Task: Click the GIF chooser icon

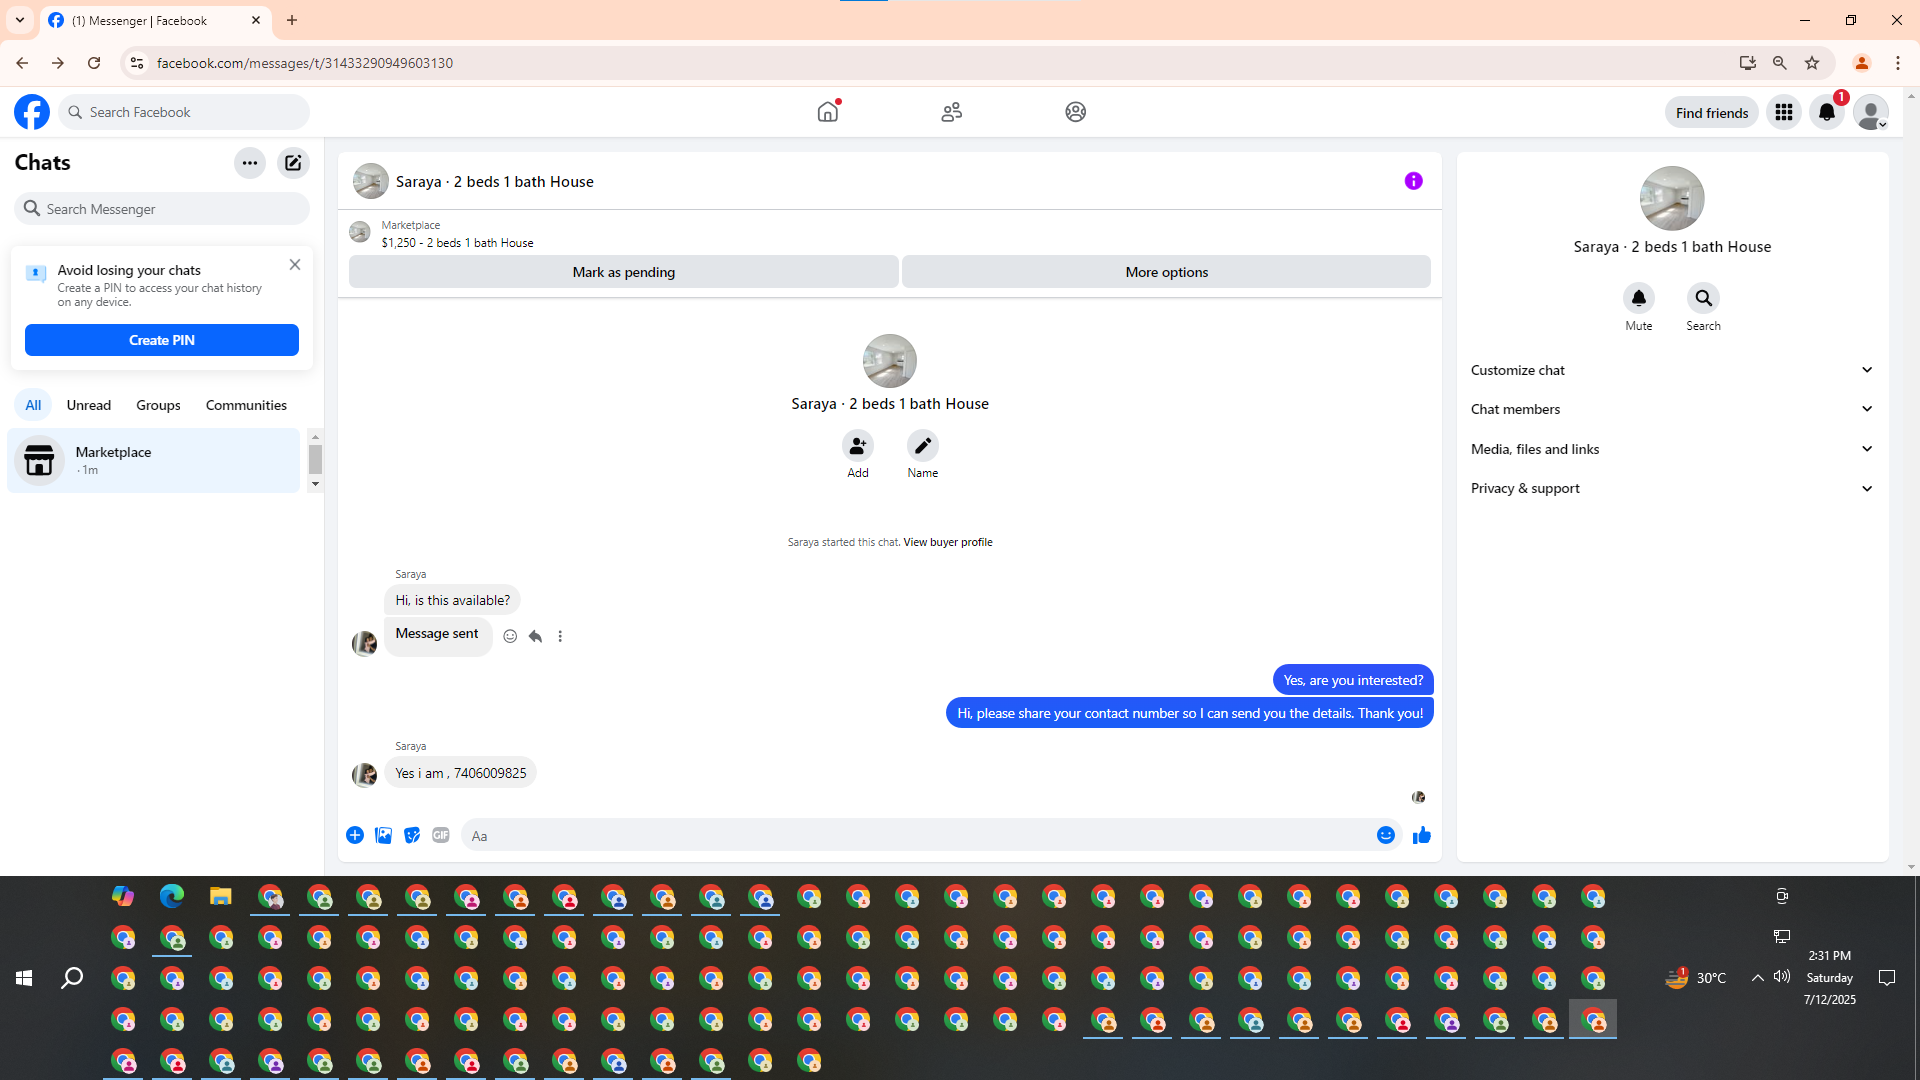Action: pyautogui.click(x=441, y=835)
